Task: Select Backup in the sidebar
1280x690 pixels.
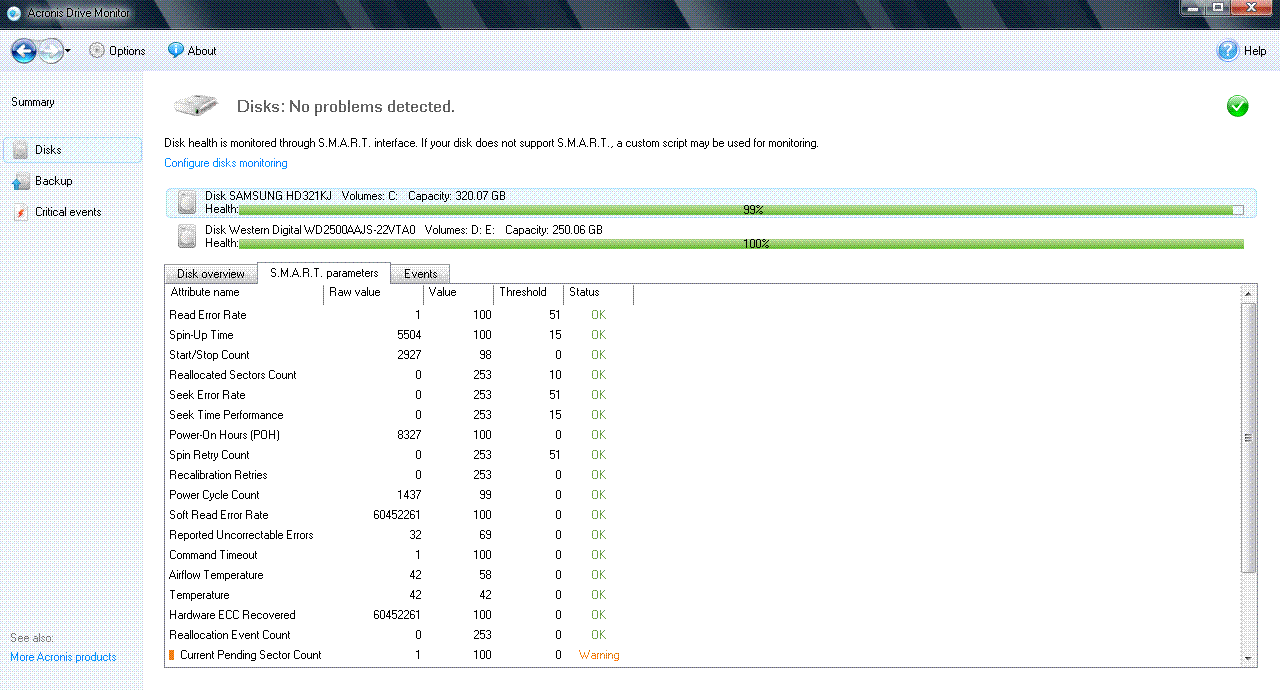Action: click(54, 181)
